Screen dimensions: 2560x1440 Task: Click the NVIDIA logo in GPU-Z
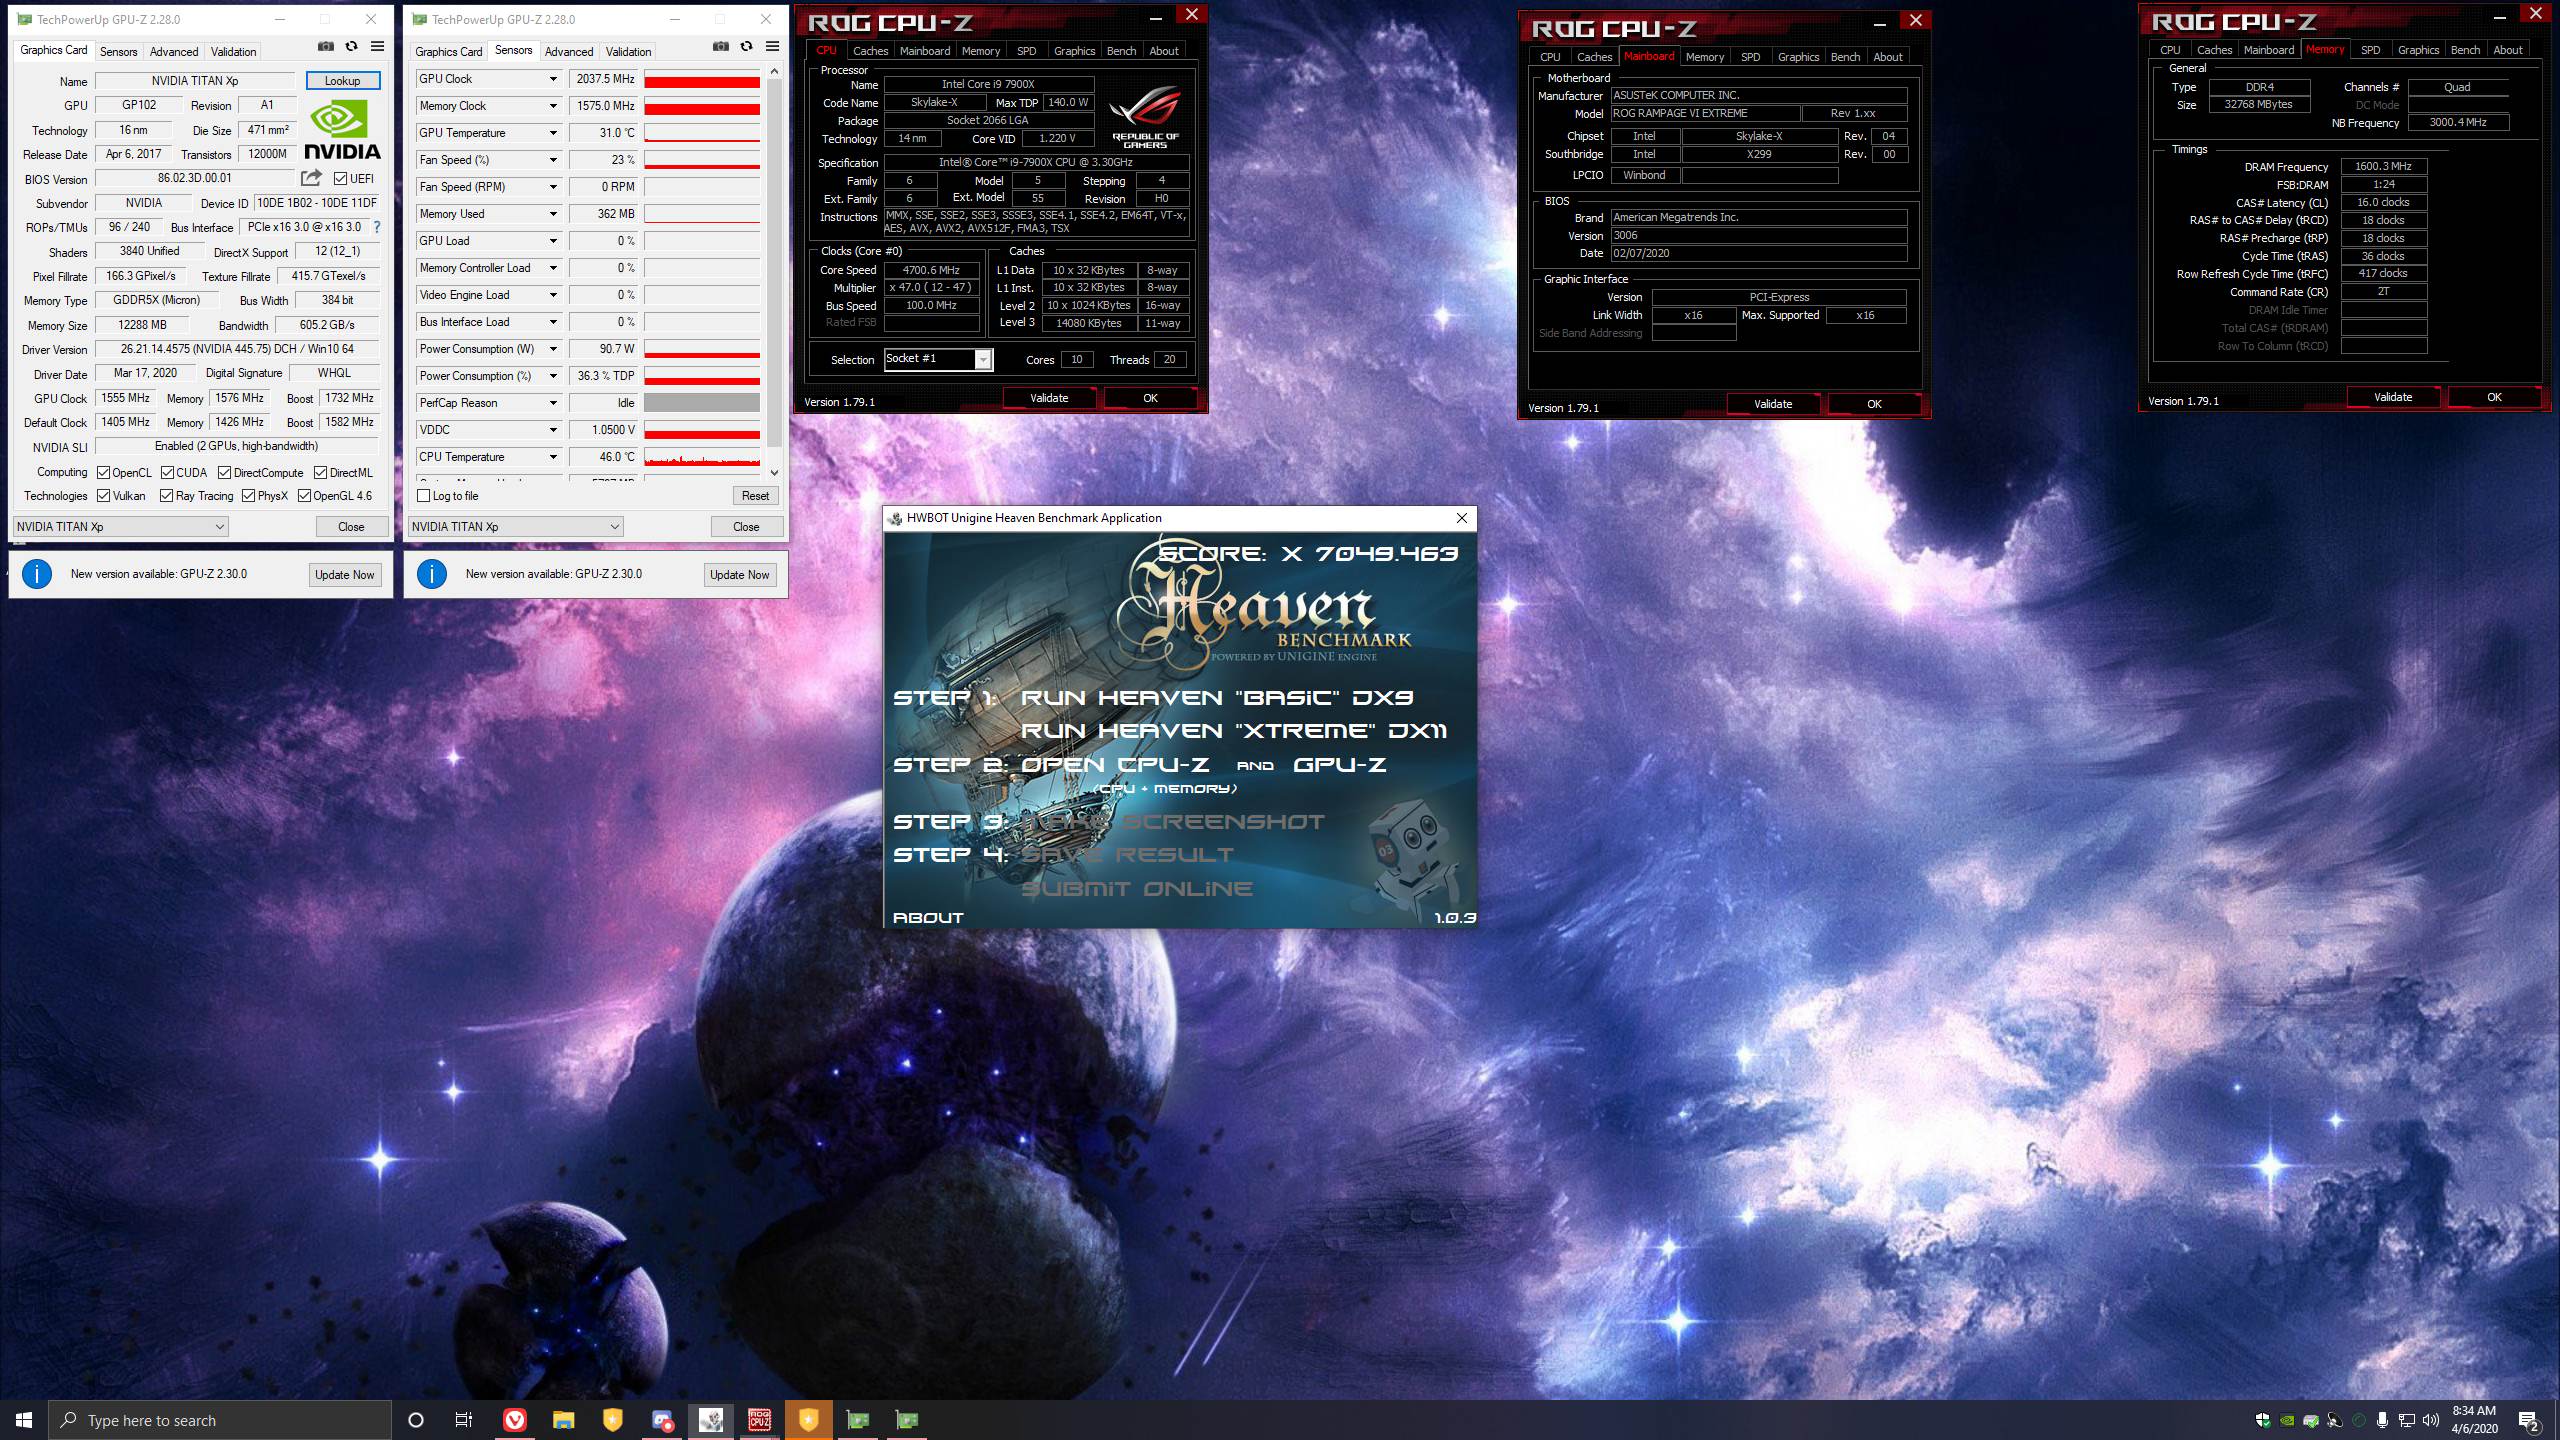pos(343,130)
